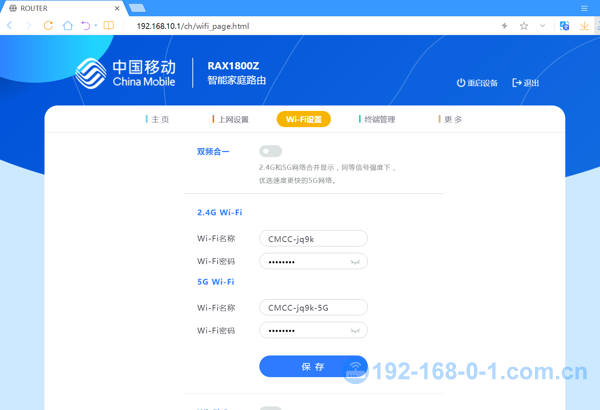Click 重启设备 restart device button
600x410 pixels.
477,83
